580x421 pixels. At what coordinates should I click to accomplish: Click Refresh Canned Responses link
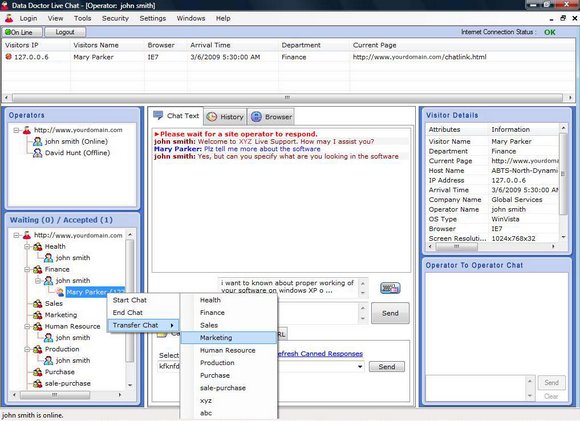320,354
